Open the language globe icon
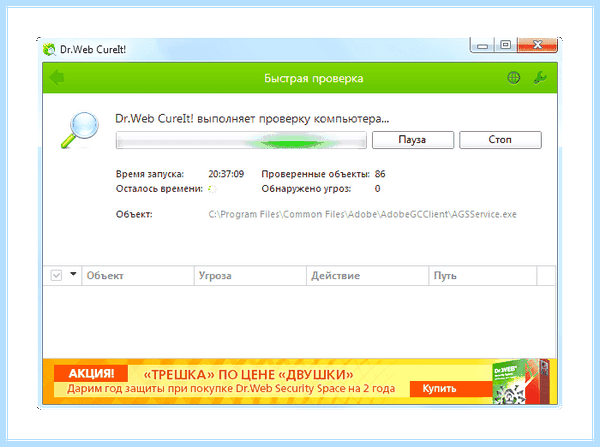Image resolution: width=600 pixels, height=447 pixels. pos(514,78)
